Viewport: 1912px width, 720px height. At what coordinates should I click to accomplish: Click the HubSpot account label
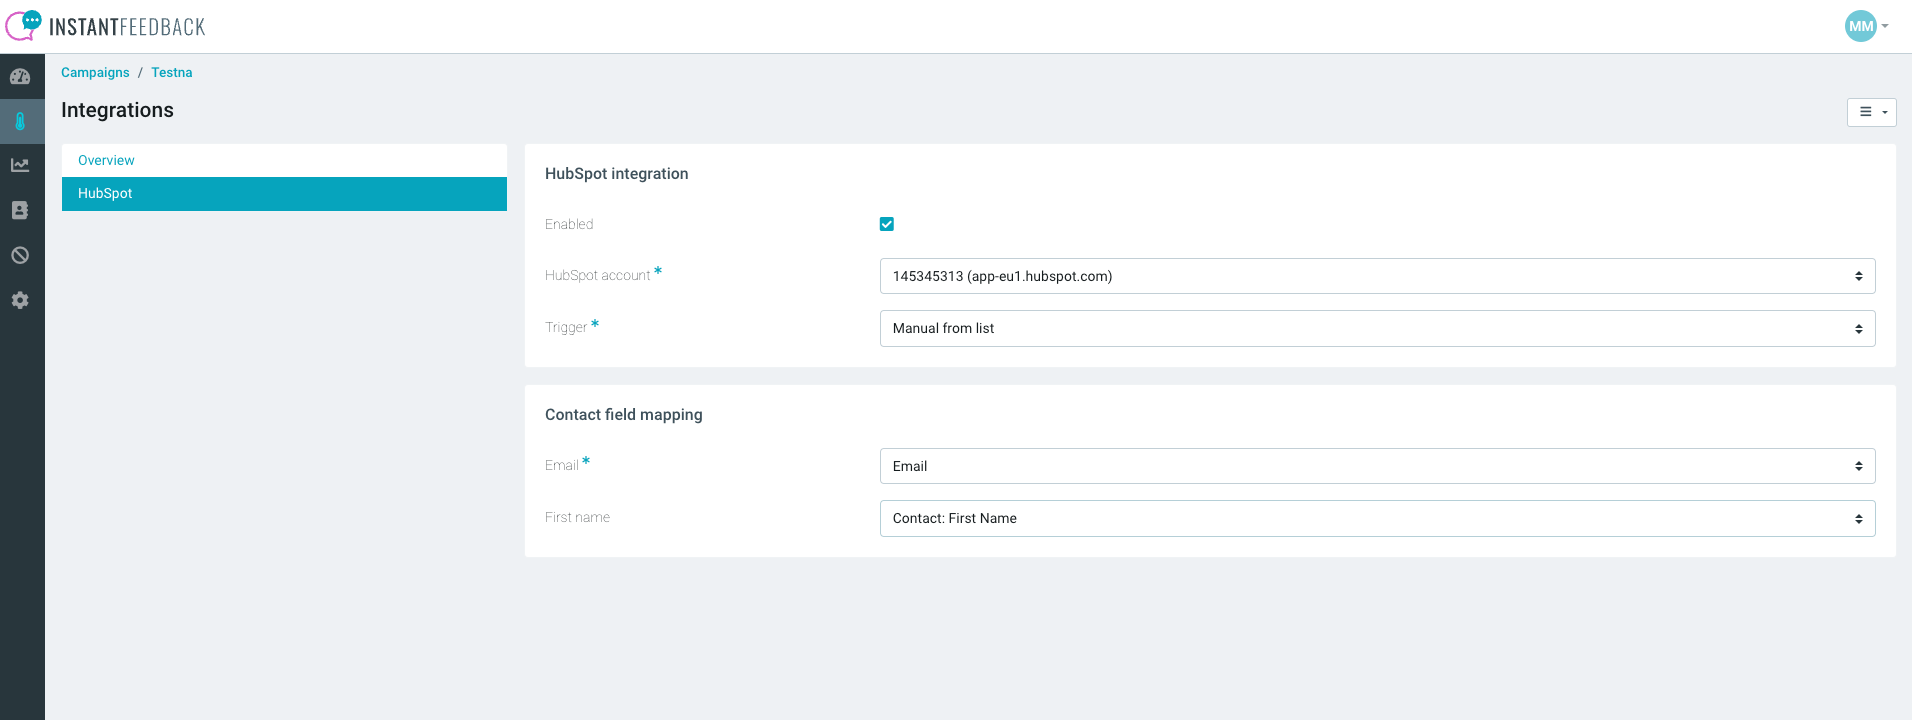pos(598,275)
